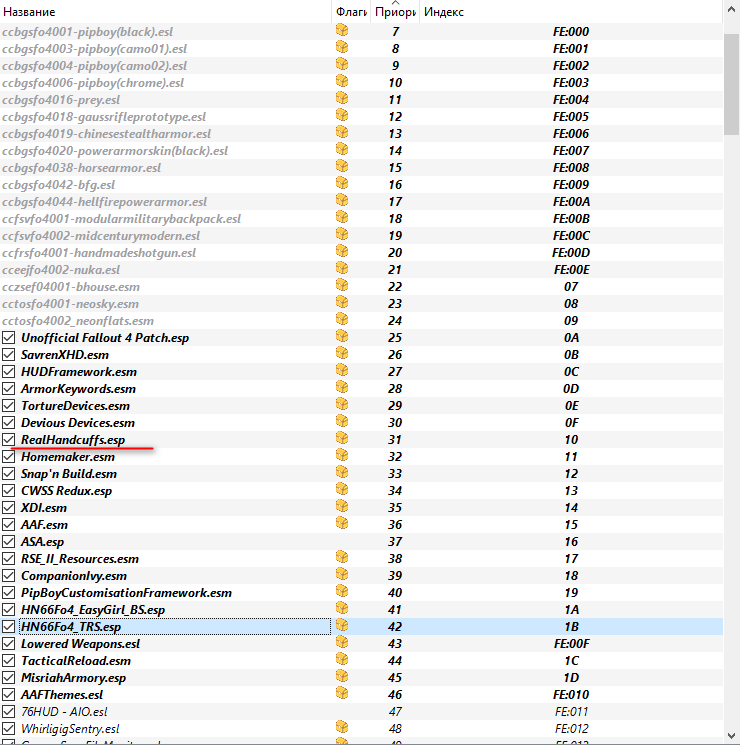Click priority value 22

pos(395,287)
